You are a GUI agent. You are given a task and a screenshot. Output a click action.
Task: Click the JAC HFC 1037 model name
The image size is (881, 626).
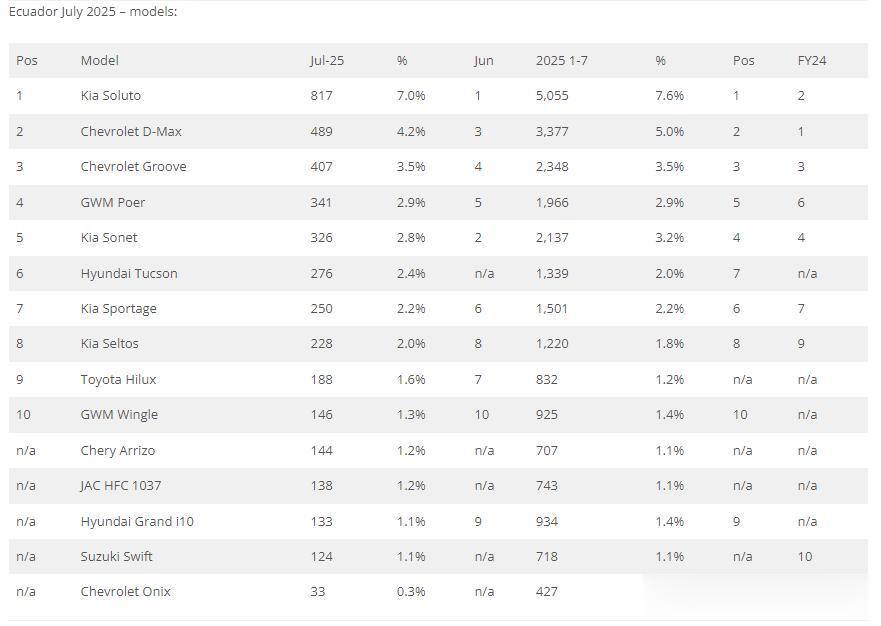click(120, 485)
